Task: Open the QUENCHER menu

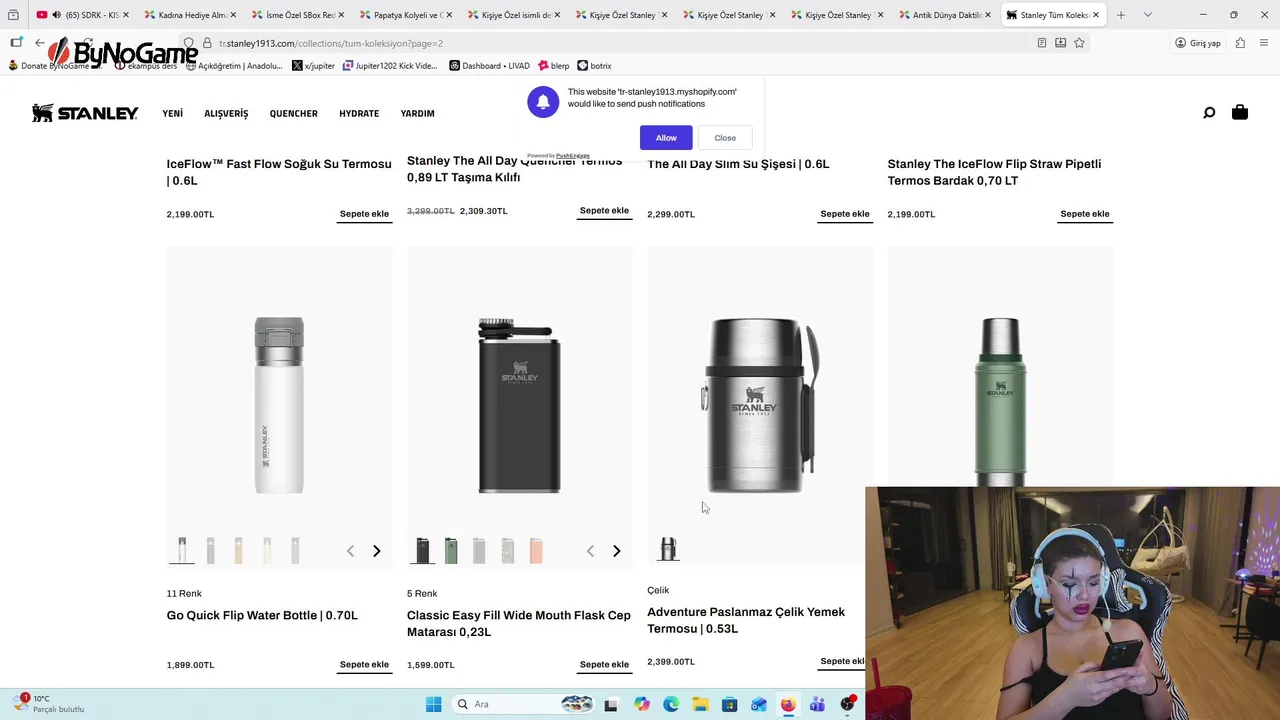Action: (x=293, y=113)
